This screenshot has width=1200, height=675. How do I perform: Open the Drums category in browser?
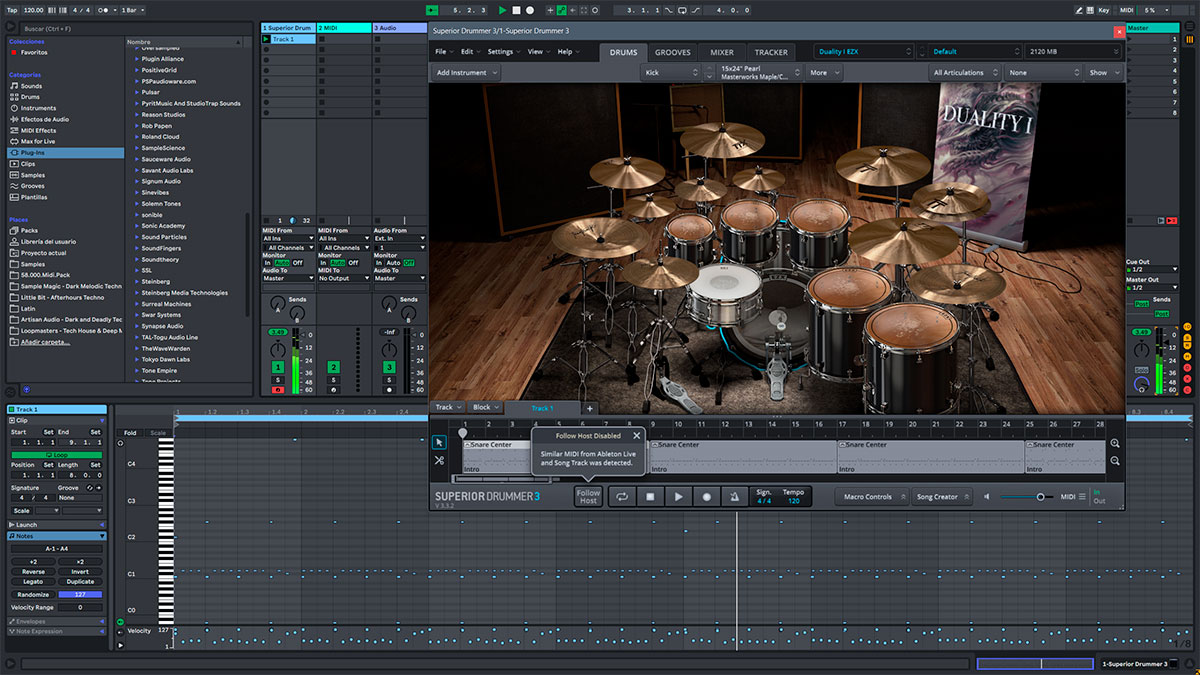coord(31,97)
